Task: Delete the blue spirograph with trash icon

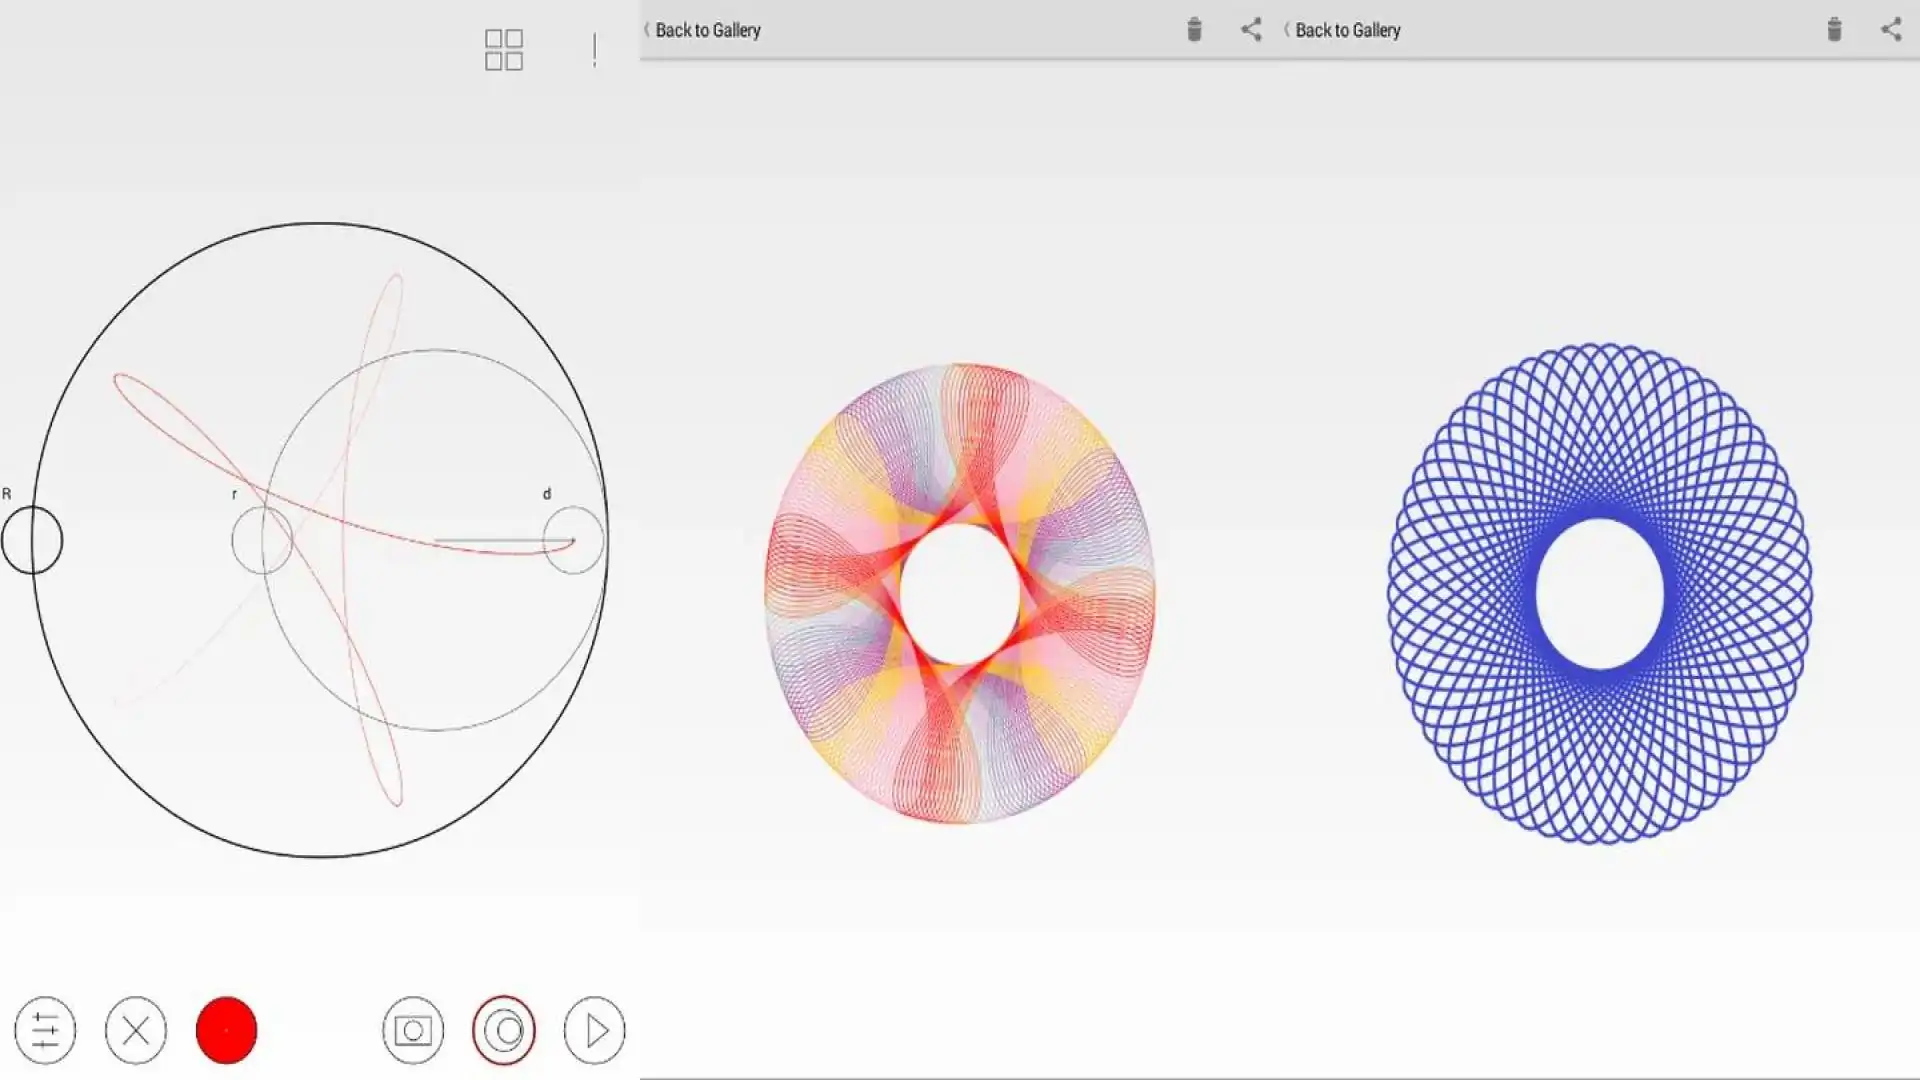Action: [1834, 29]
